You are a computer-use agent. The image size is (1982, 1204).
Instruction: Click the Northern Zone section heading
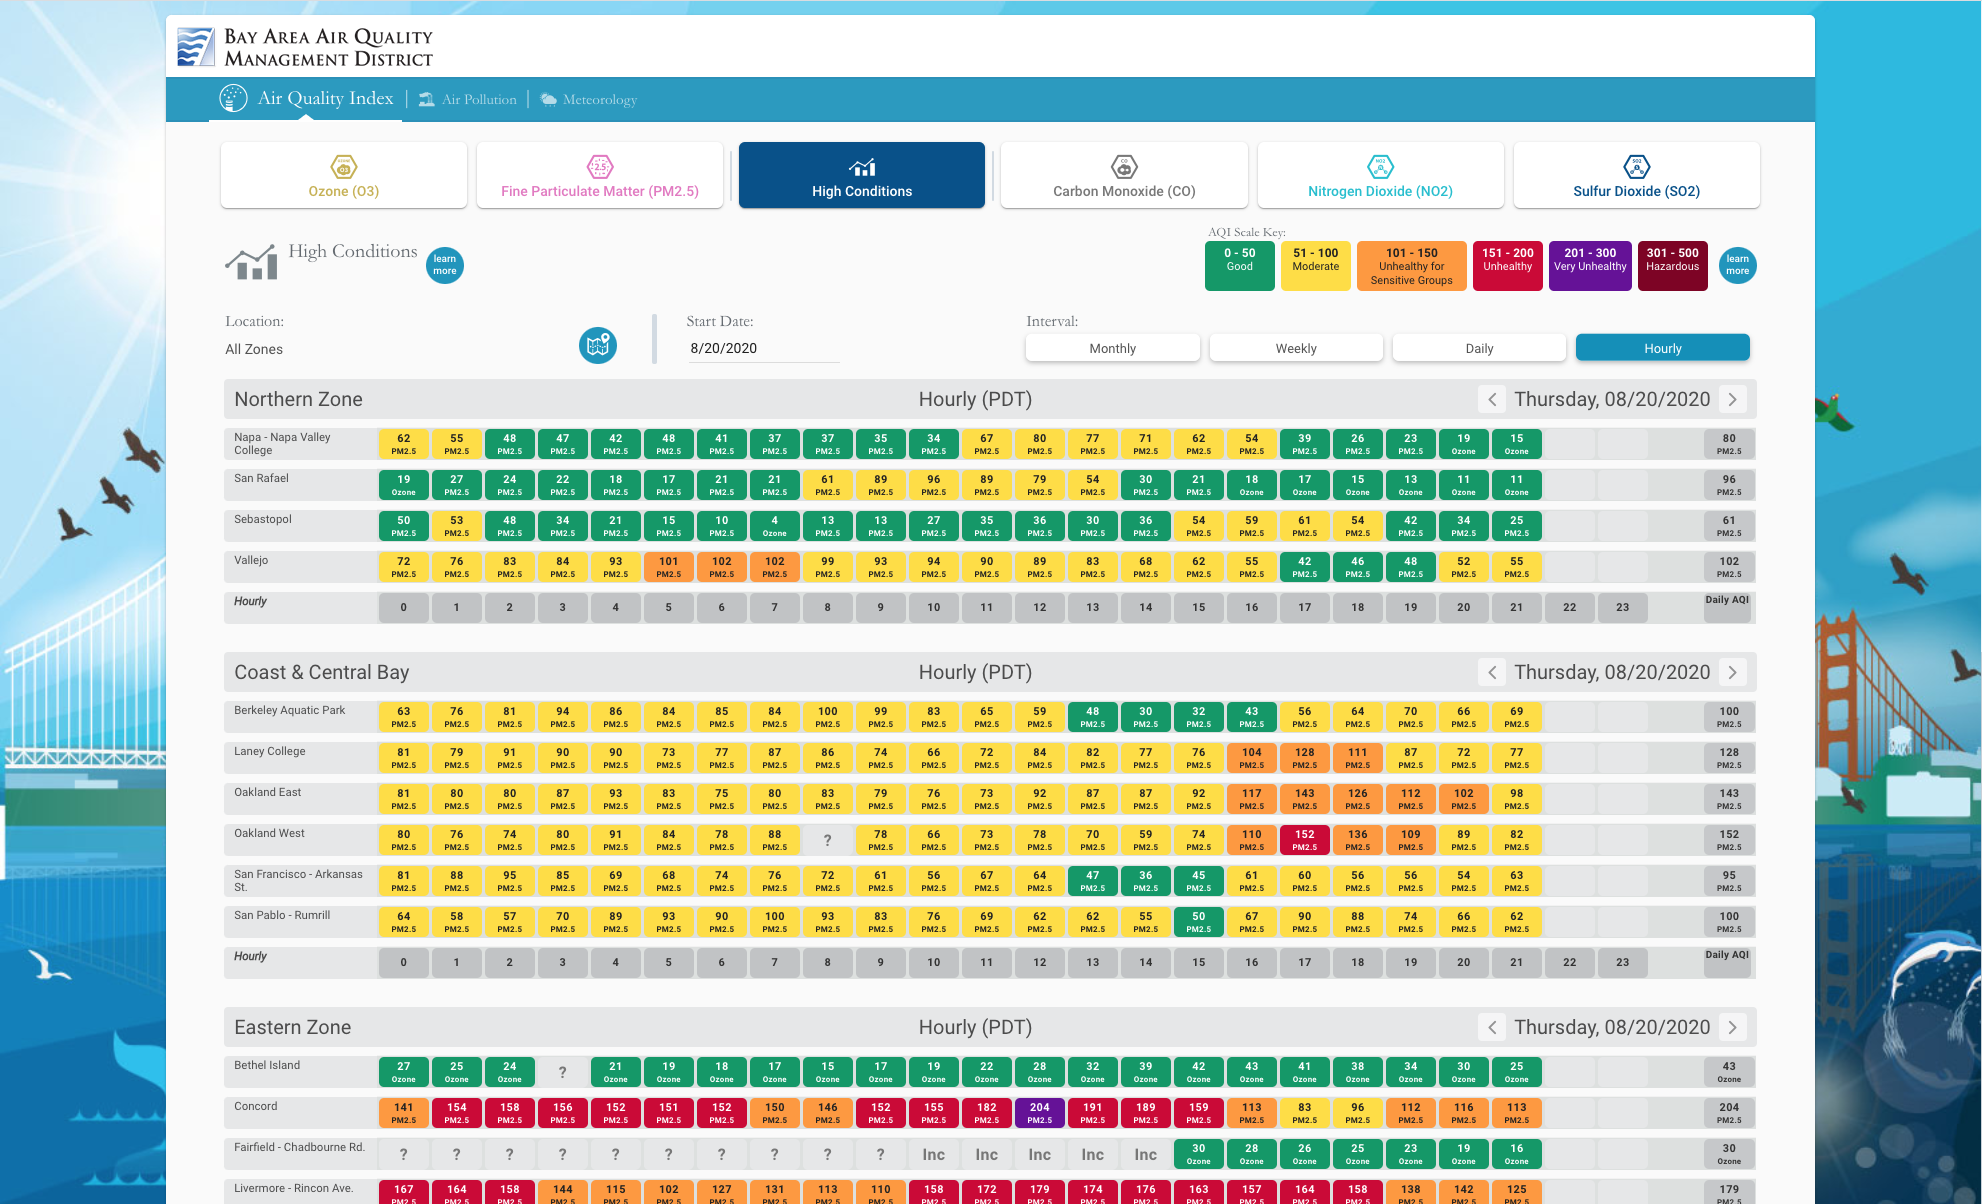click(298, 399)
